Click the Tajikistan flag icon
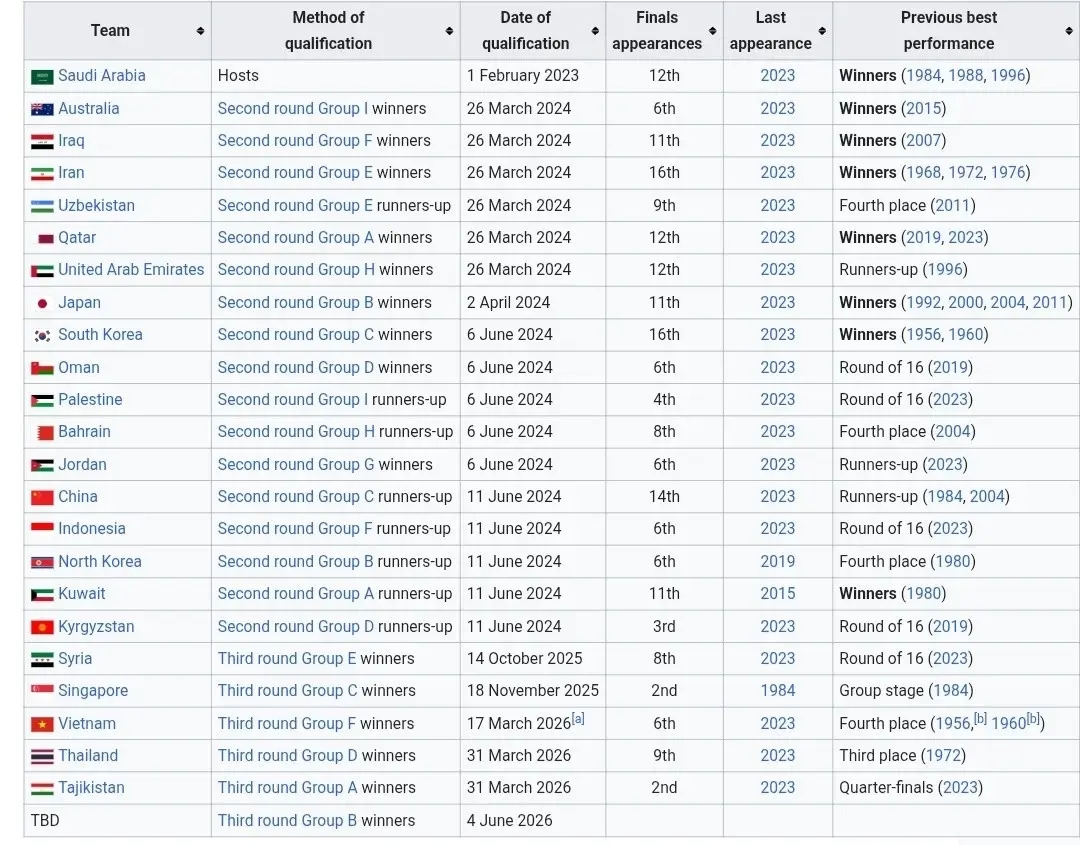1080x845 pixels. coord(42,788)
